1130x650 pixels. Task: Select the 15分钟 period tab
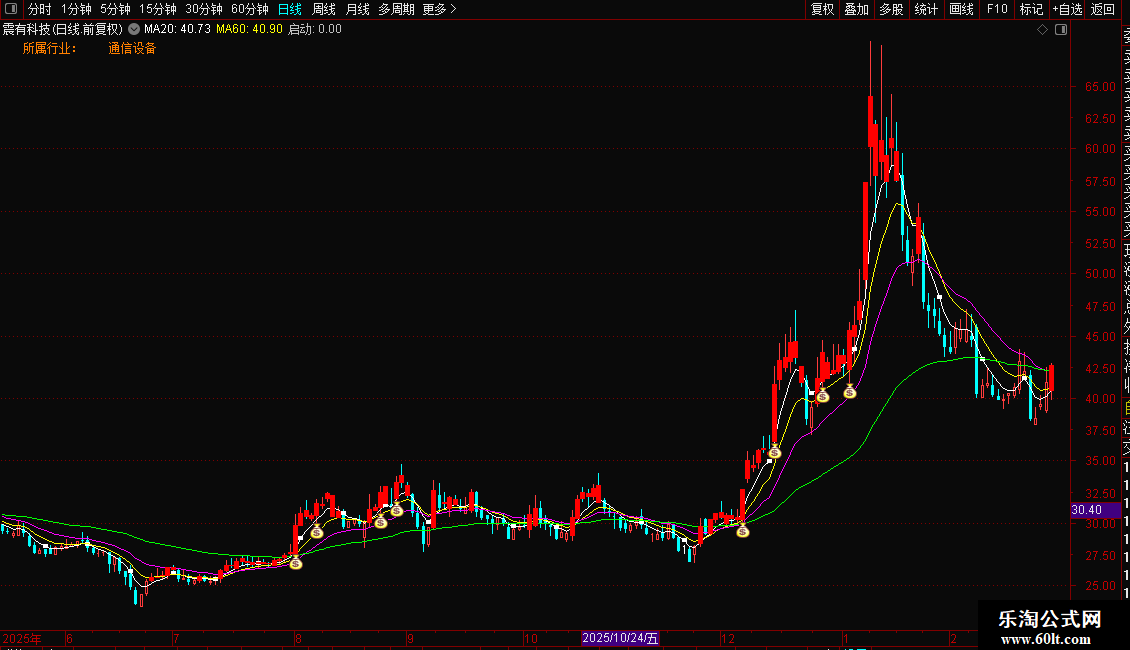click(158, 9)
